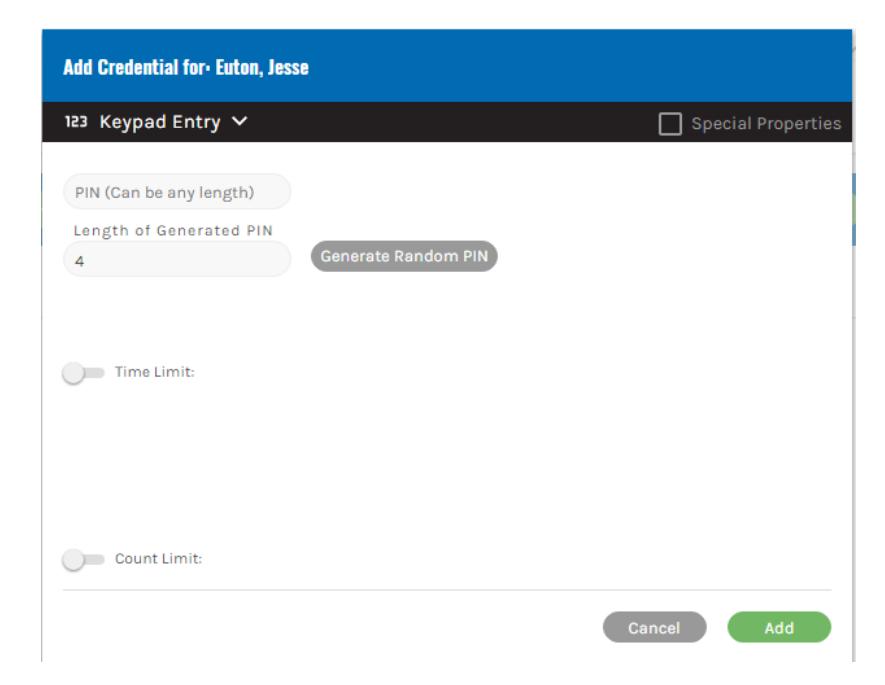Cancel adding the credential
The height and width of the screenshot is (685, 885).
(654, 627)
